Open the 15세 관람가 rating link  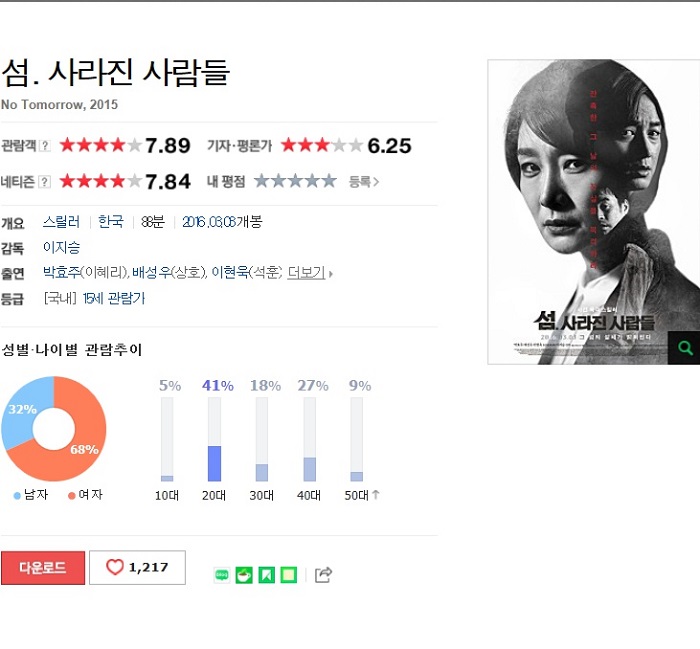[x=114, y=298]
